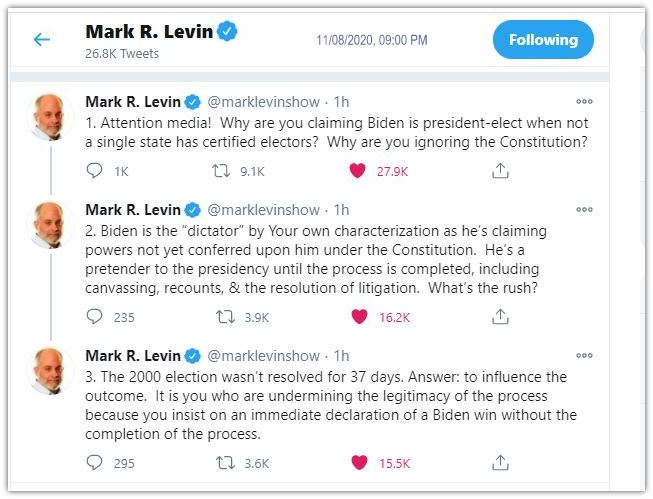The height and width of the screenshot is (499, 653).
Task: Click the back arrow icon
Action: tap(42, 40)
